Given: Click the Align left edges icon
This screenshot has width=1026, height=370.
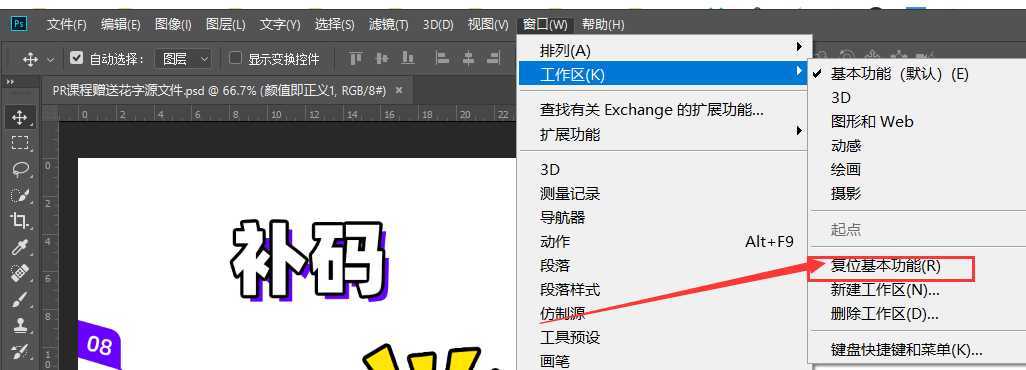Looking at the screenshot, I should click(x=442, y=58).
